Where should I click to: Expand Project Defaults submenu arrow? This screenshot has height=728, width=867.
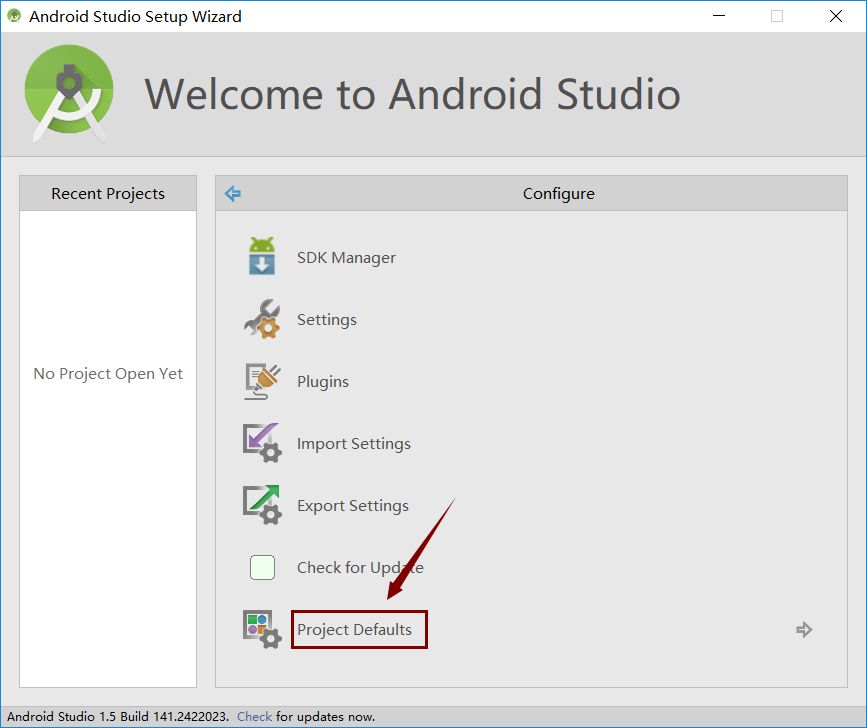pyautogui.click(x=804, y=630)
